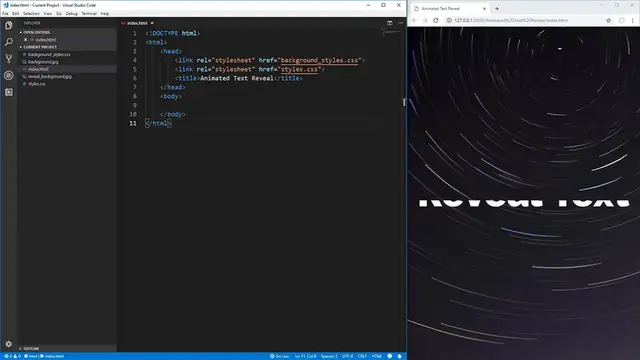
Task: Open a new browser tab
Action: click(x=497, y=9)
